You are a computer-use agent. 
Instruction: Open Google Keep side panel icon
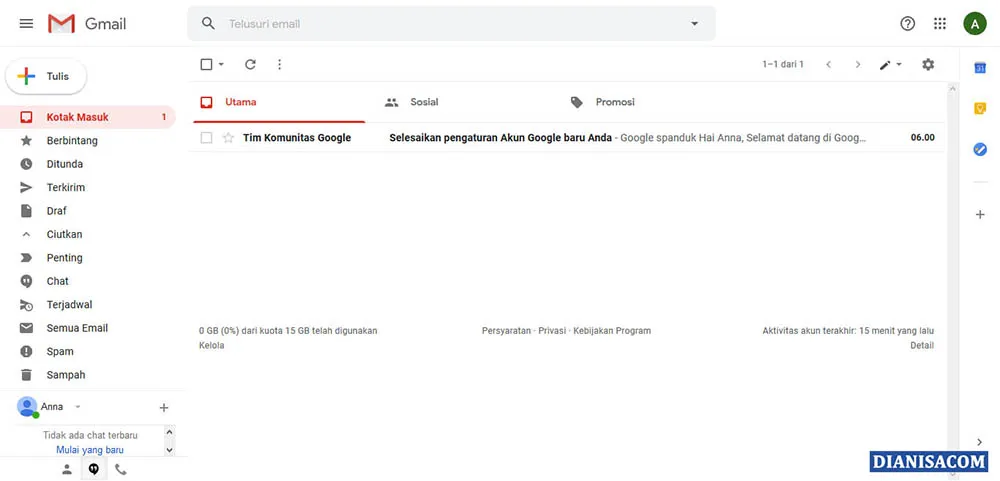980,108
